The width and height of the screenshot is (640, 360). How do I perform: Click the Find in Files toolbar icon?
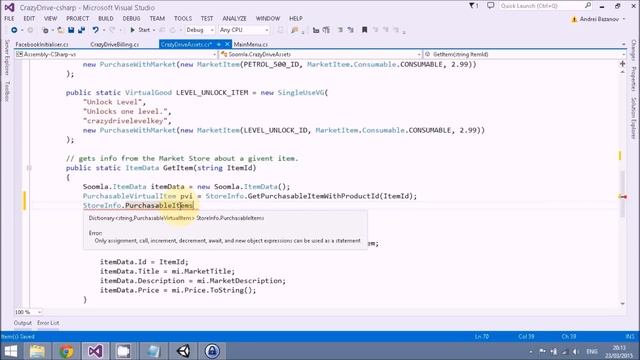[295, 30]
